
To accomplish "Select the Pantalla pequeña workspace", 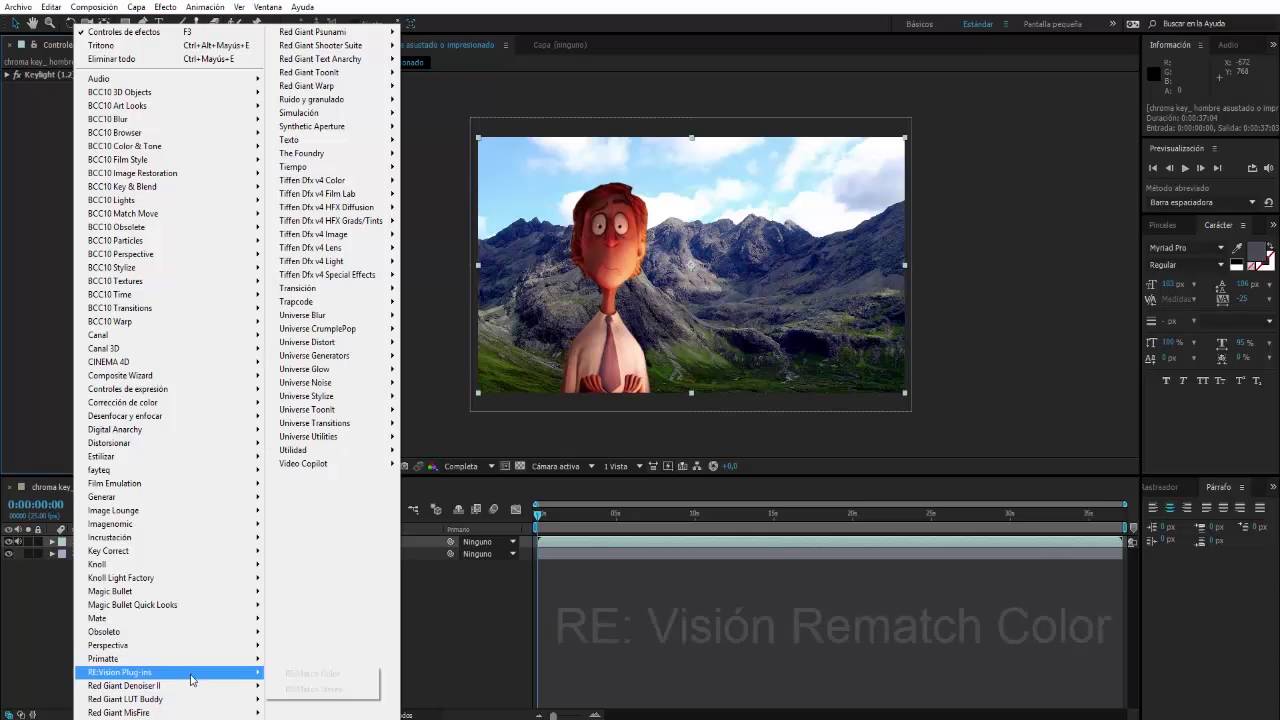I will tap(1051, 24).
